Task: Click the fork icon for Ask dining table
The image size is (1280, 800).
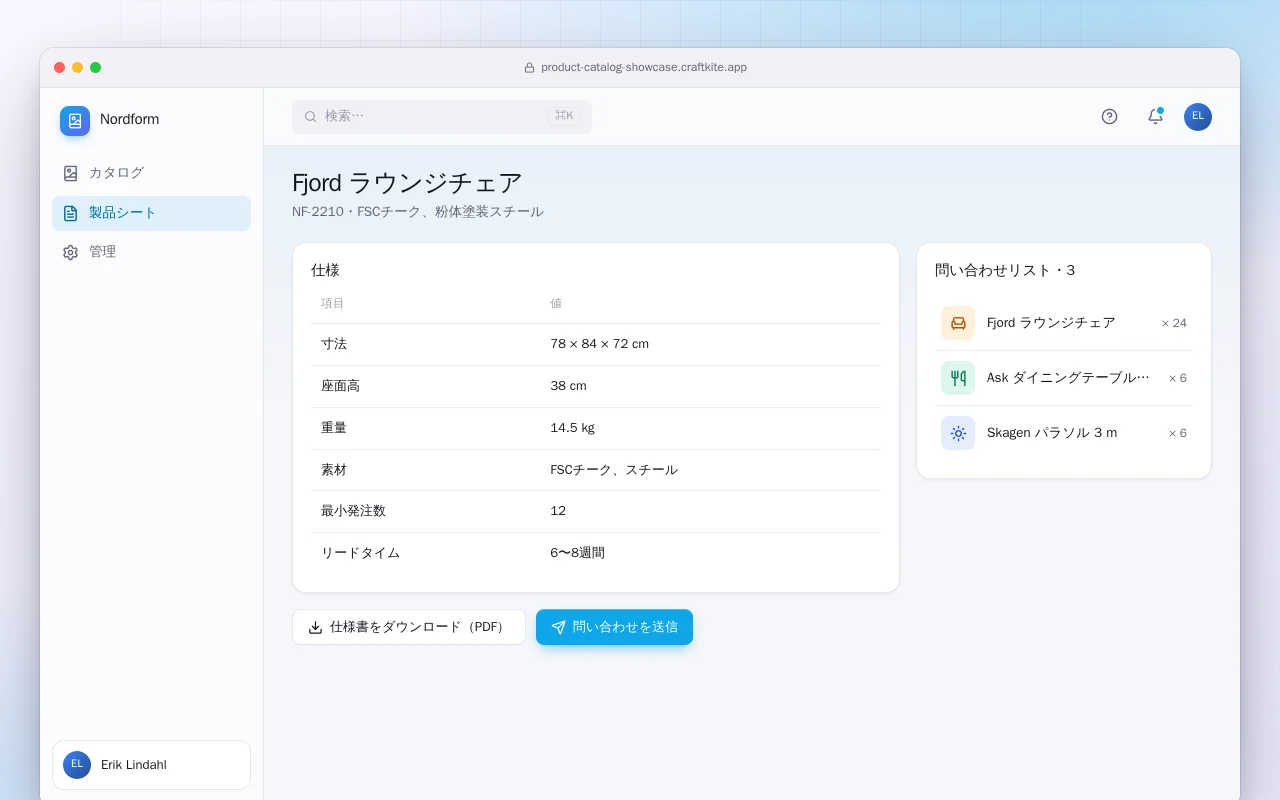Action: 958,378
